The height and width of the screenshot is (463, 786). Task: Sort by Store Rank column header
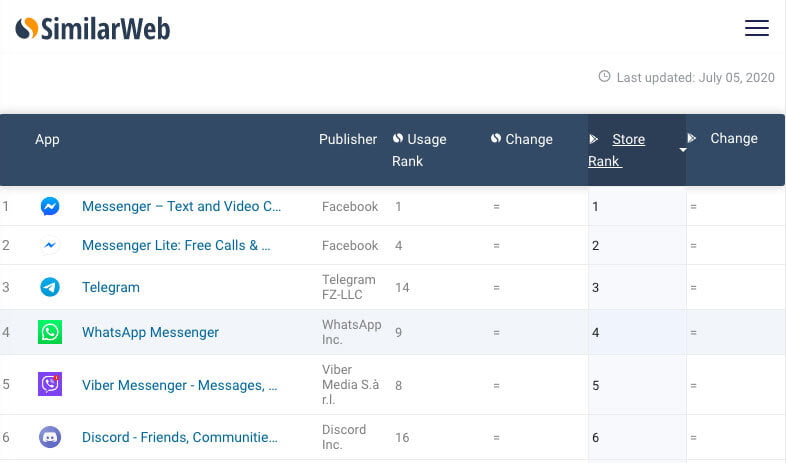tap(617, 150)
